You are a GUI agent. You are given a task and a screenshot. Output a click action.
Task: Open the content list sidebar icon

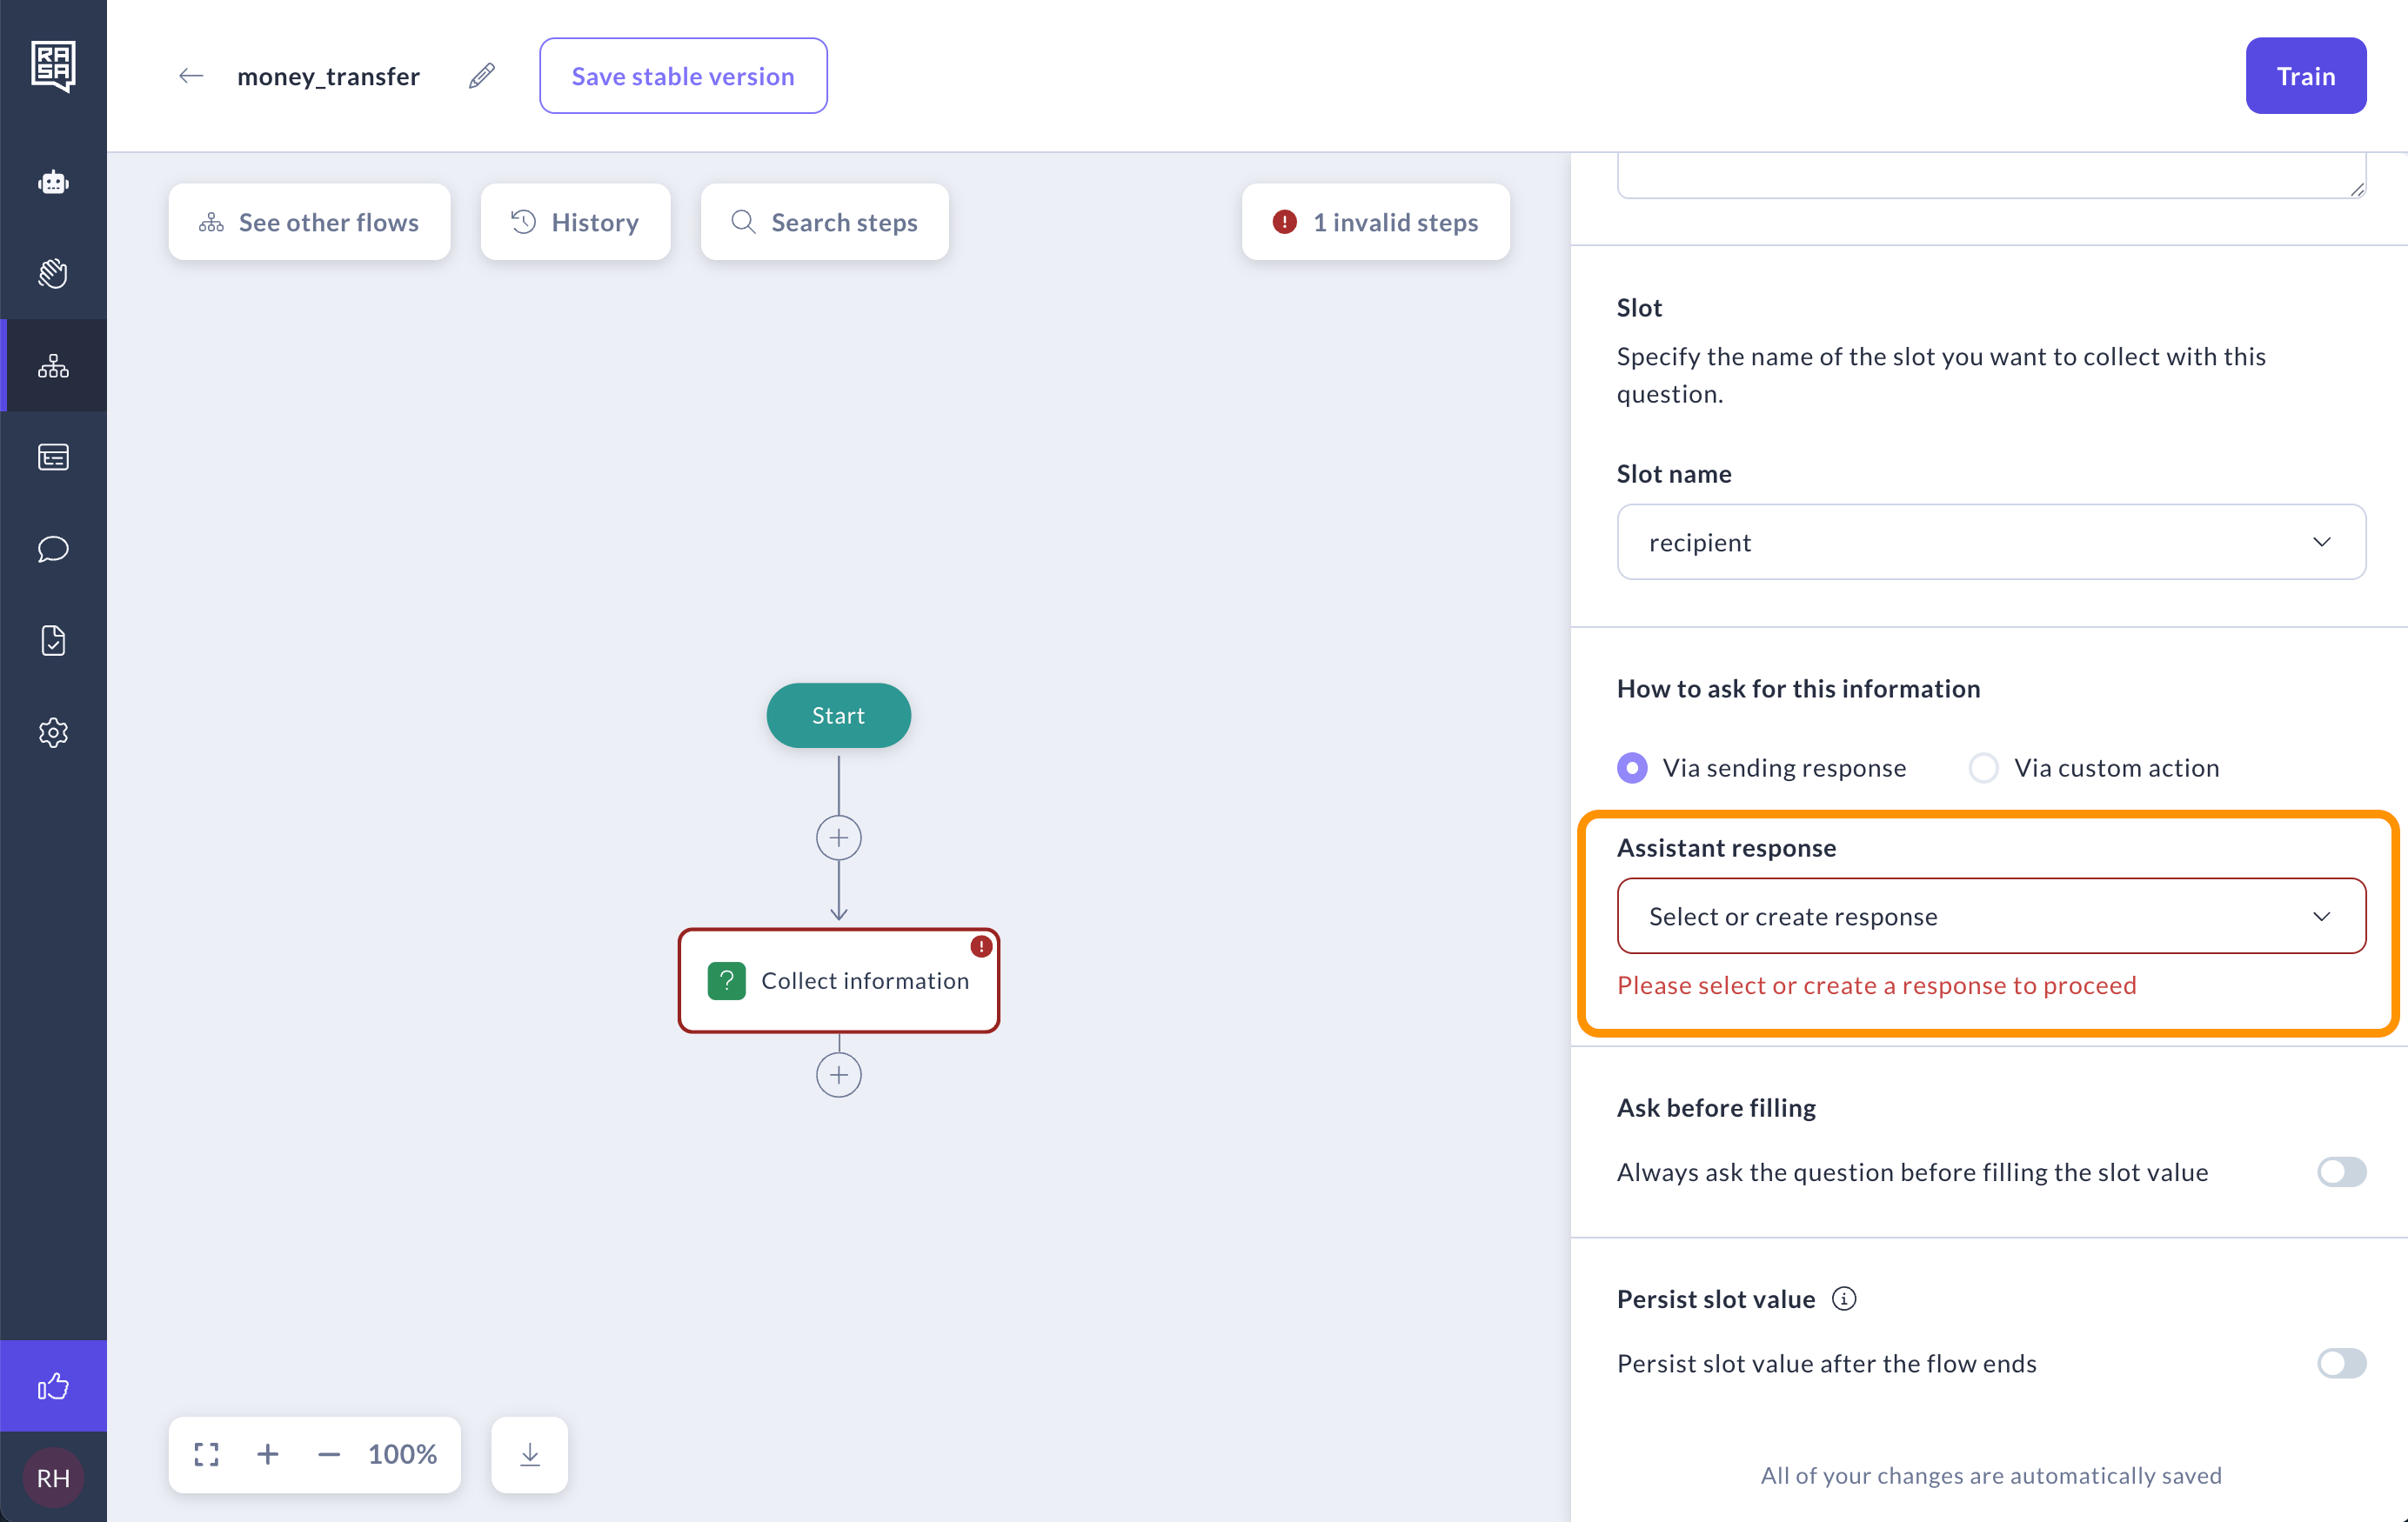[x=53, y=457]
